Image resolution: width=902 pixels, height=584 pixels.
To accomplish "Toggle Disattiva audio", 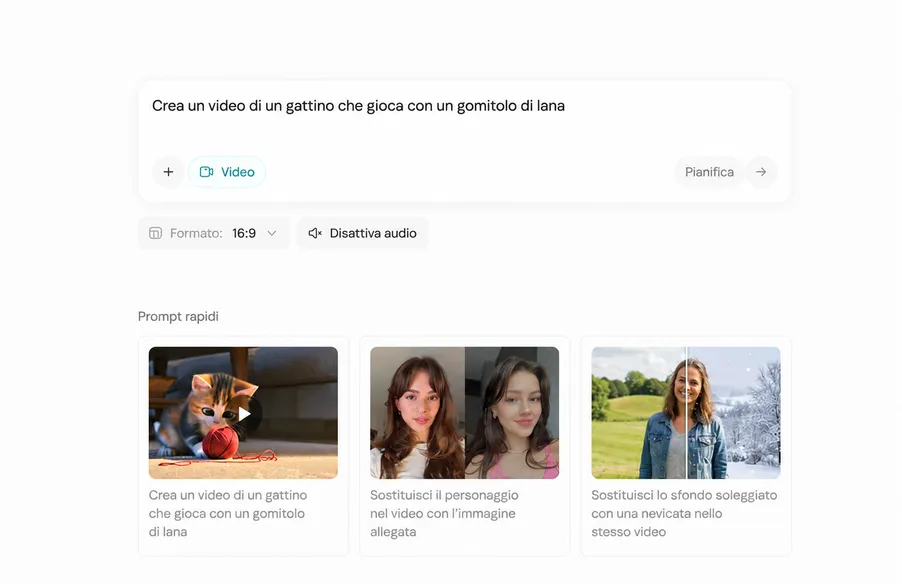I will point(362,233).
